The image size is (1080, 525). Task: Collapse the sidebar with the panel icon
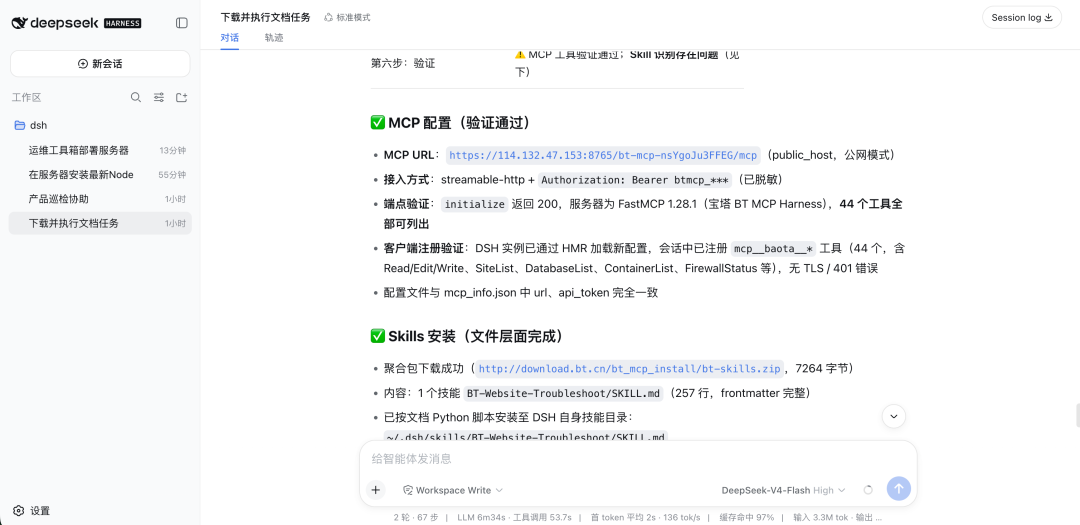pyautogui.click(x=182, y=23)
